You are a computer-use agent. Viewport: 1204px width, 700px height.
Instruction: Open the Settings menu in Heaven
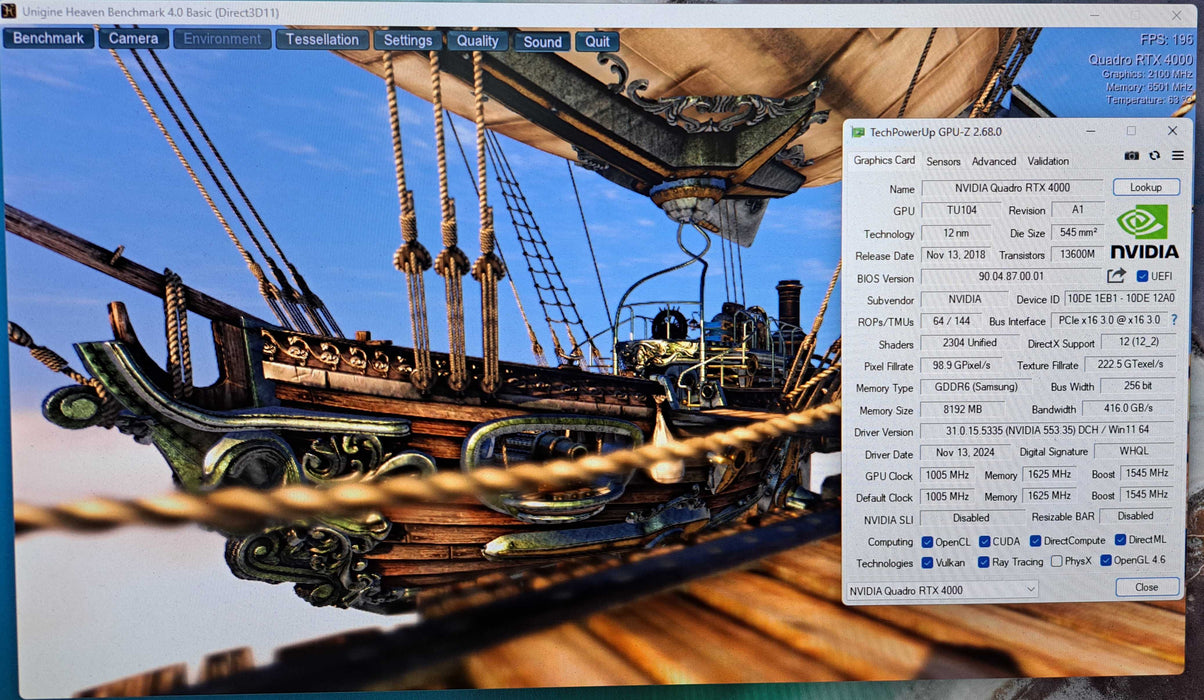click(x=408, y=40)
